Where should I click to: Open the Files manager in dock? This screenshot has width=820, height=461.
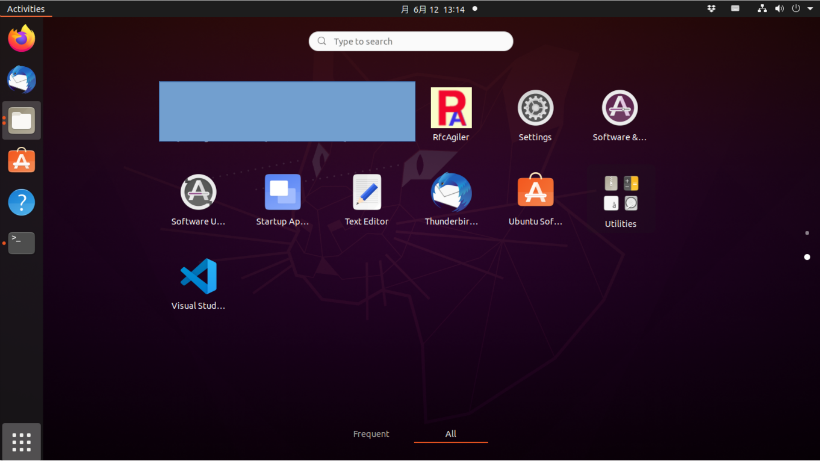(21, 120)
